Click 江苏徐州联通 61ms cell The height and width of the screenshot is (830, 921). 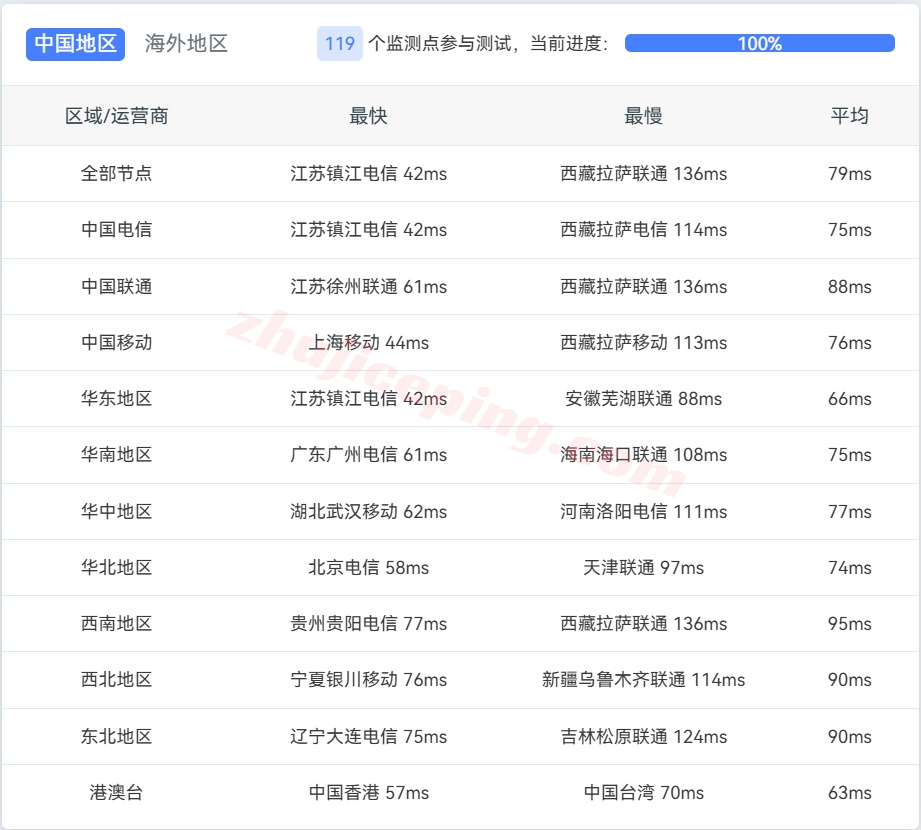tap(368, 287)
